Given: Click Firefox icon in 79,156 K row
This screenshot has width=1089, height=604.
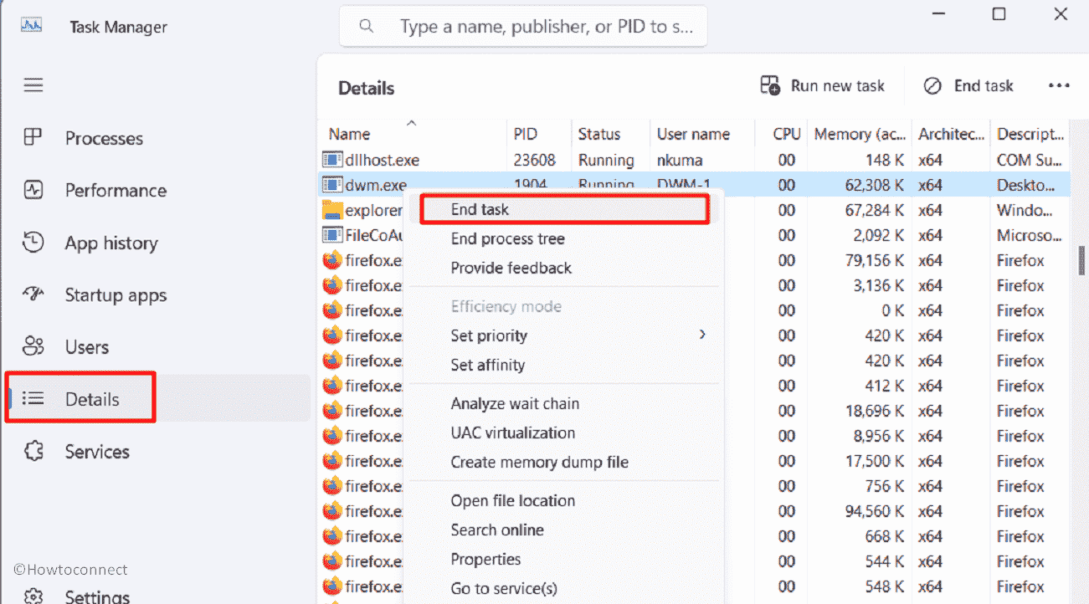Looking at the screenshot, I should point(332,260).
